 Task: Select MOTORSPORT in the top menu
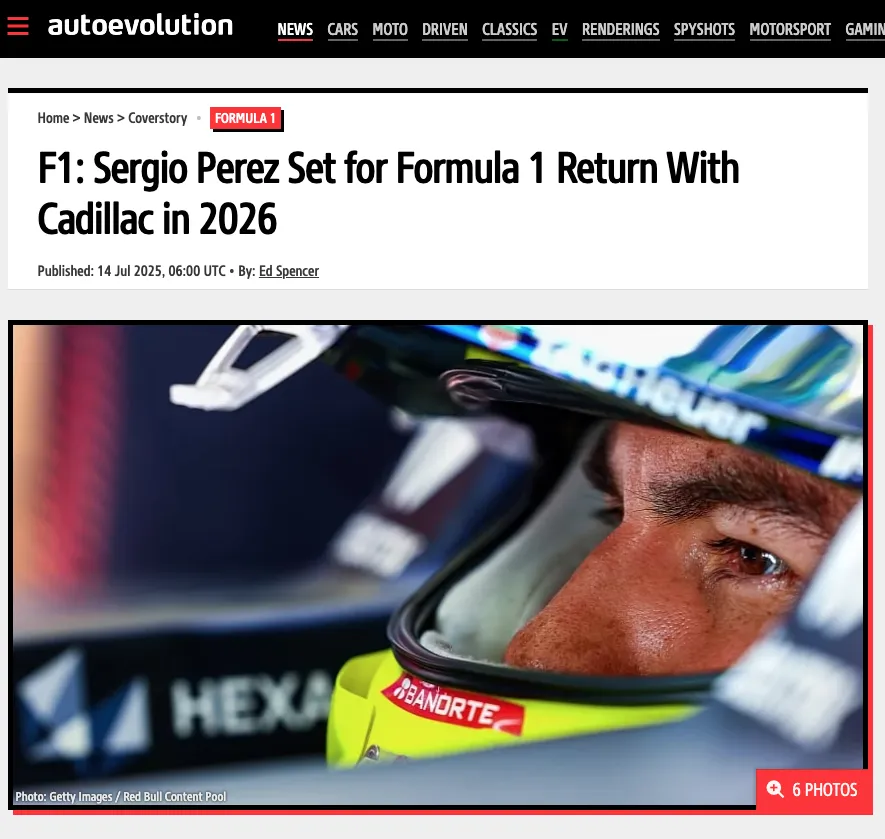[x=790, y=29]
